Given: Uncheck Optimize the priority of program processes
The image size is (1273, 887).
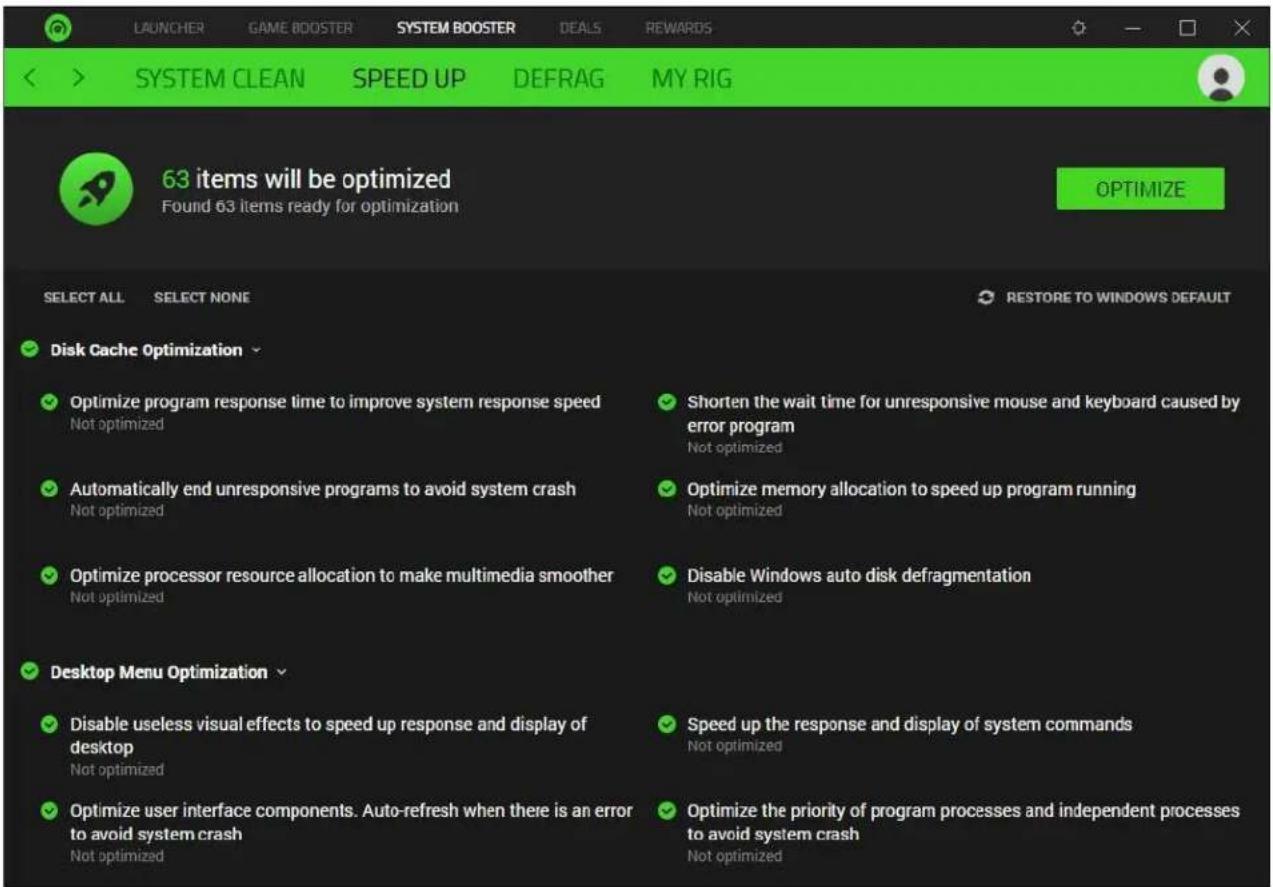Looking at the screenshot, I should click(666, 810).
